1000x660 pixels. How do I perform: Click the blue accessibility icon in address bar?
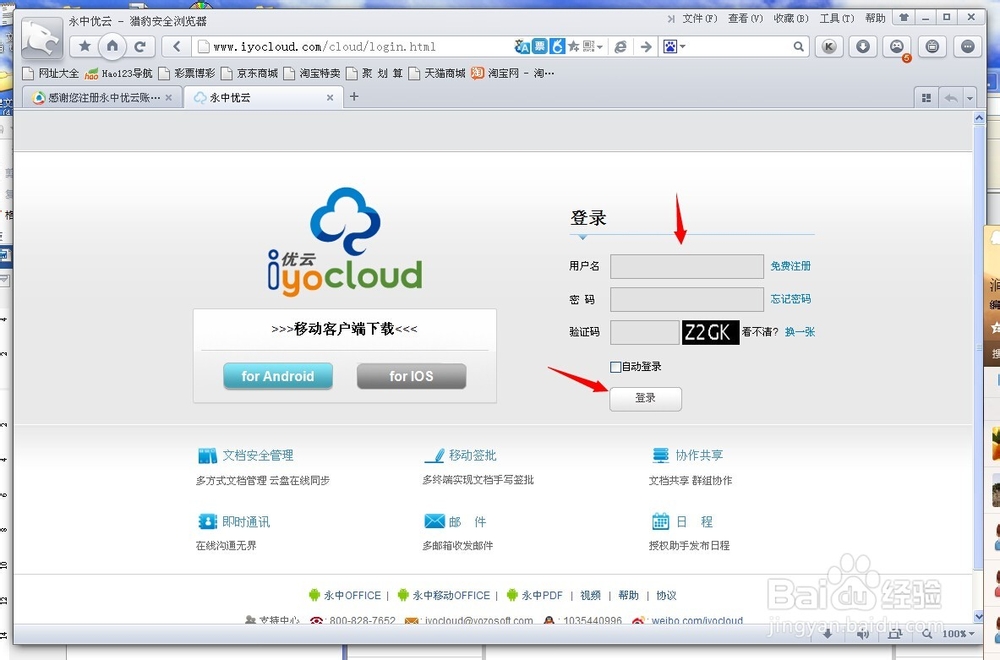click(x=557, y=46)
